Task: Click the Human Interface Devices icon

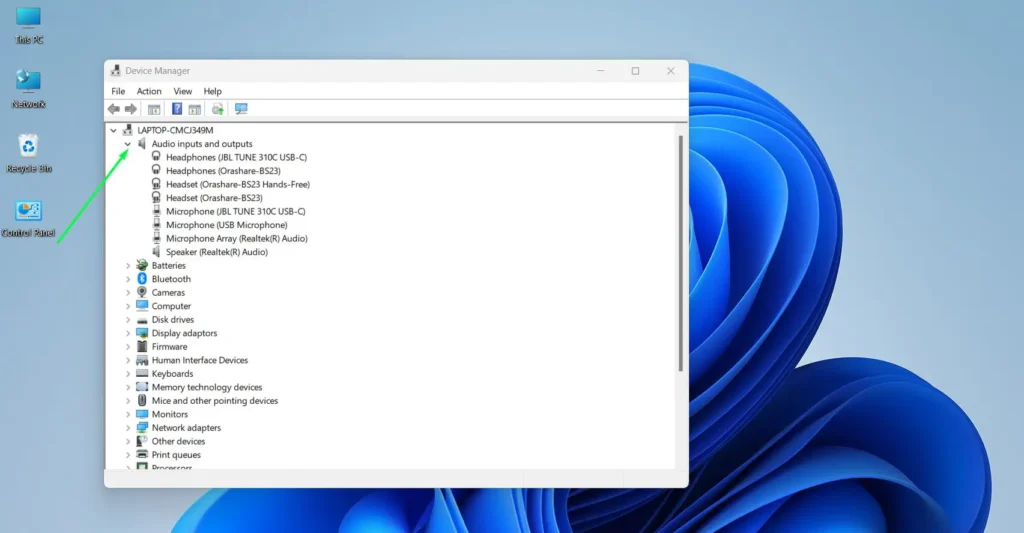Action: click(x=142, y=360)
